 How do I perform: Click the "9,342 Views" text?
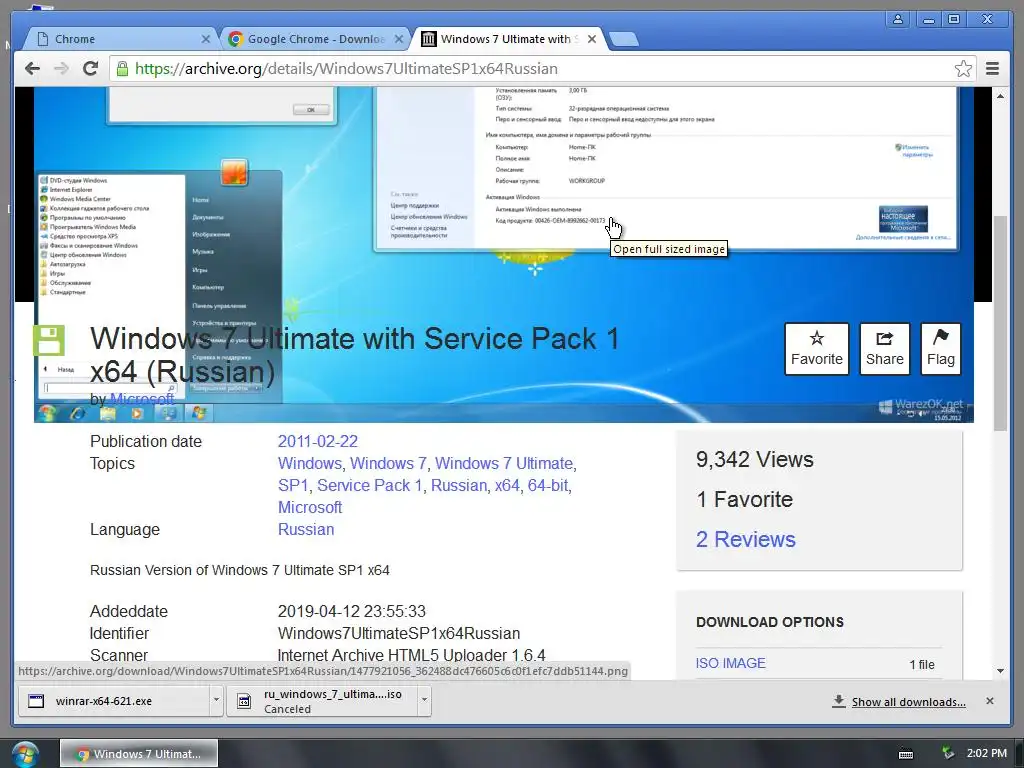[754, 460]
